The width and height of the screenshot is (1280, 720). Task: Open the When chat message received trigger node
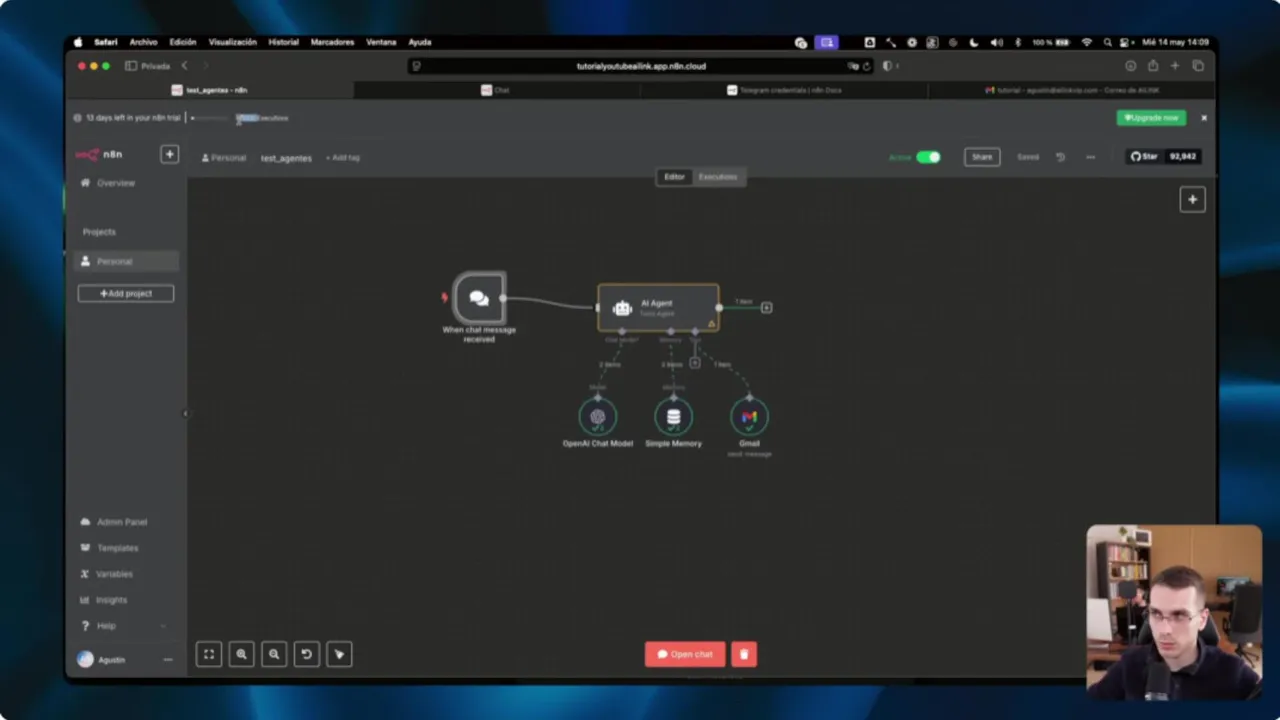click(479, 298)
